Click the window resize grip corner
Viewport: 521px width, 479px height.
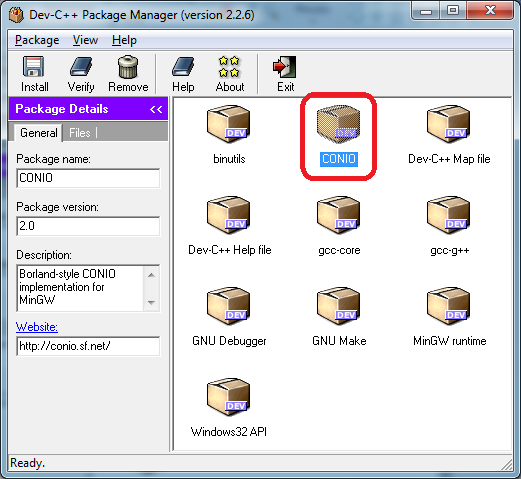[x=507, y=465]
